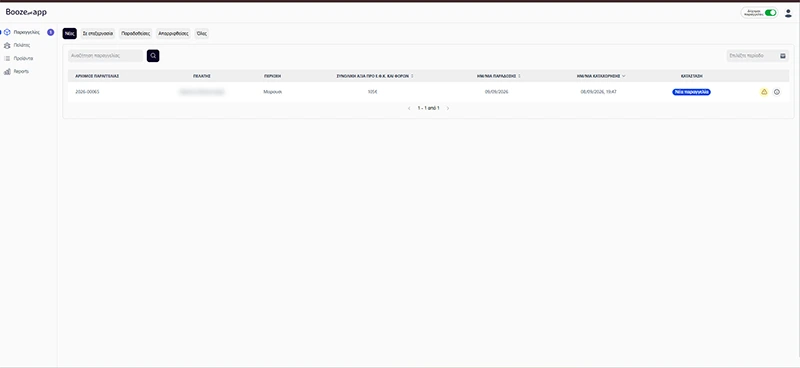This screenshot has width=800, height=368.
Task: Sort by total value column handle
Action: click(x=412, y=76)
